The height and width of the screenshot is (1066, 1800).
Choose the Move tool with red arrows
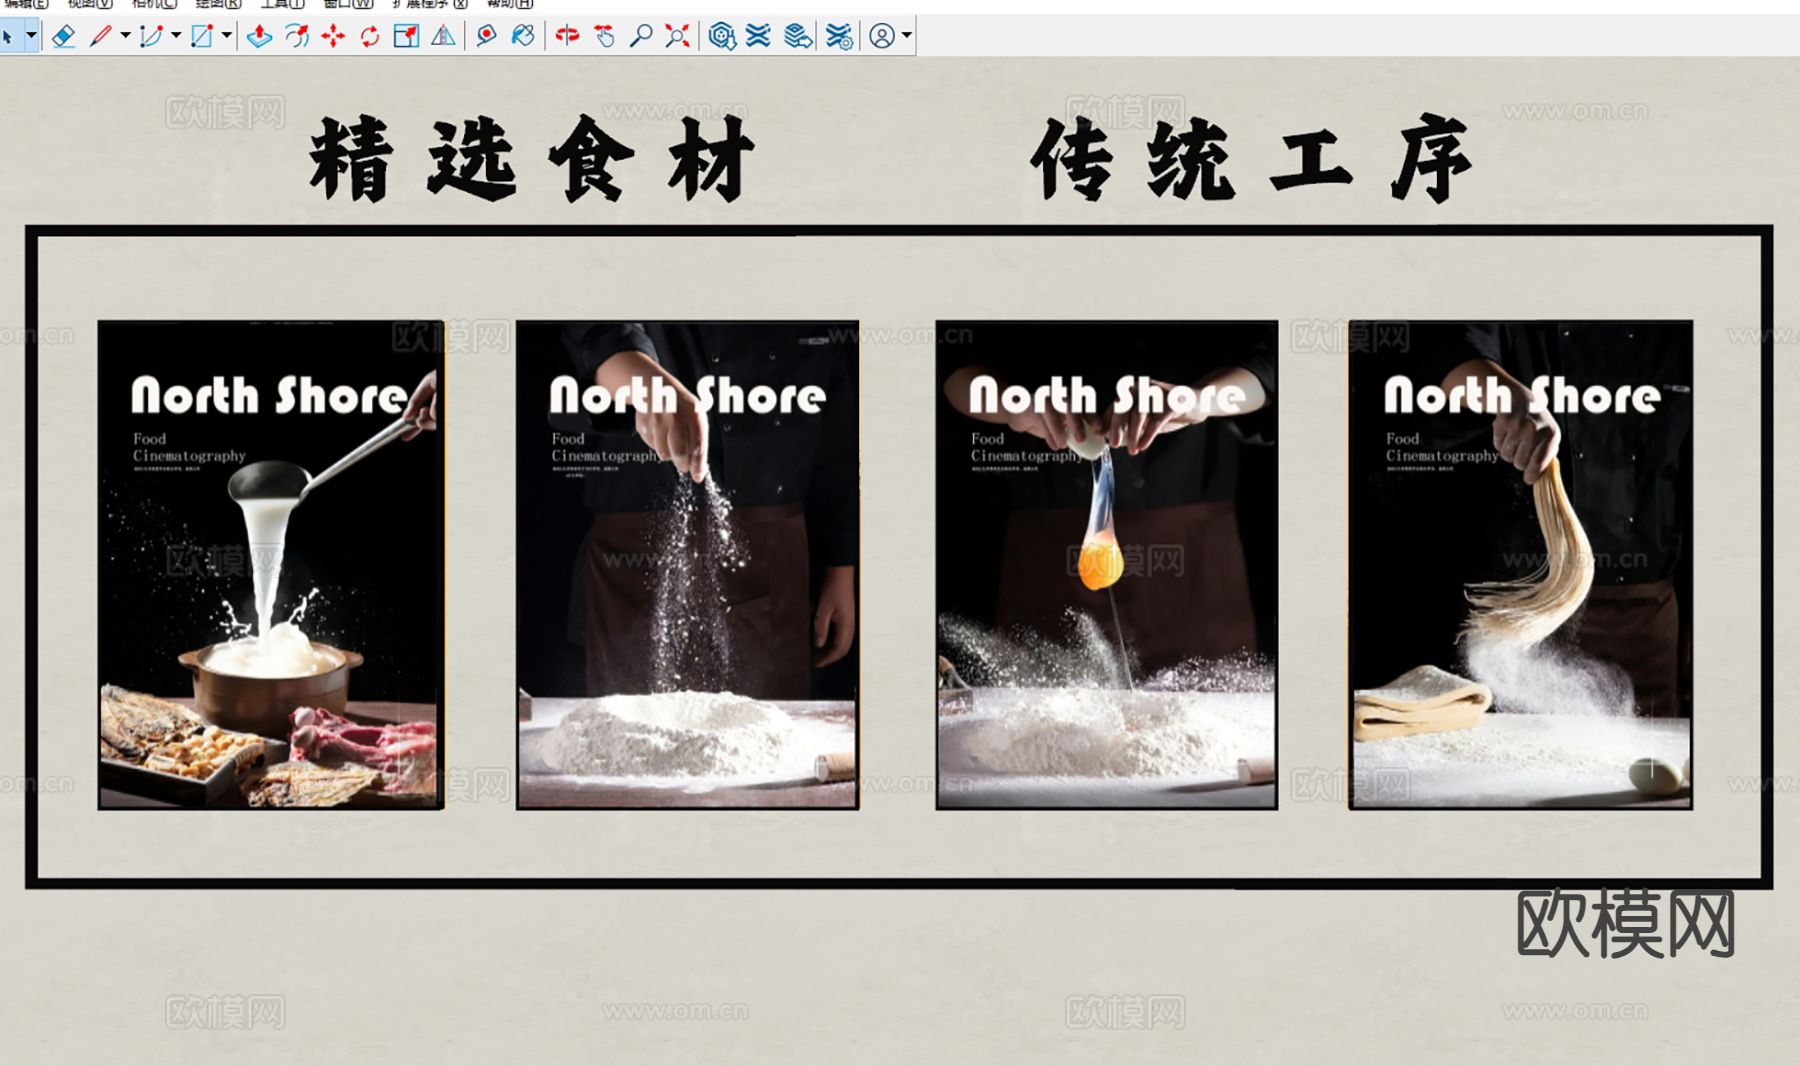[x=333, y=37]
